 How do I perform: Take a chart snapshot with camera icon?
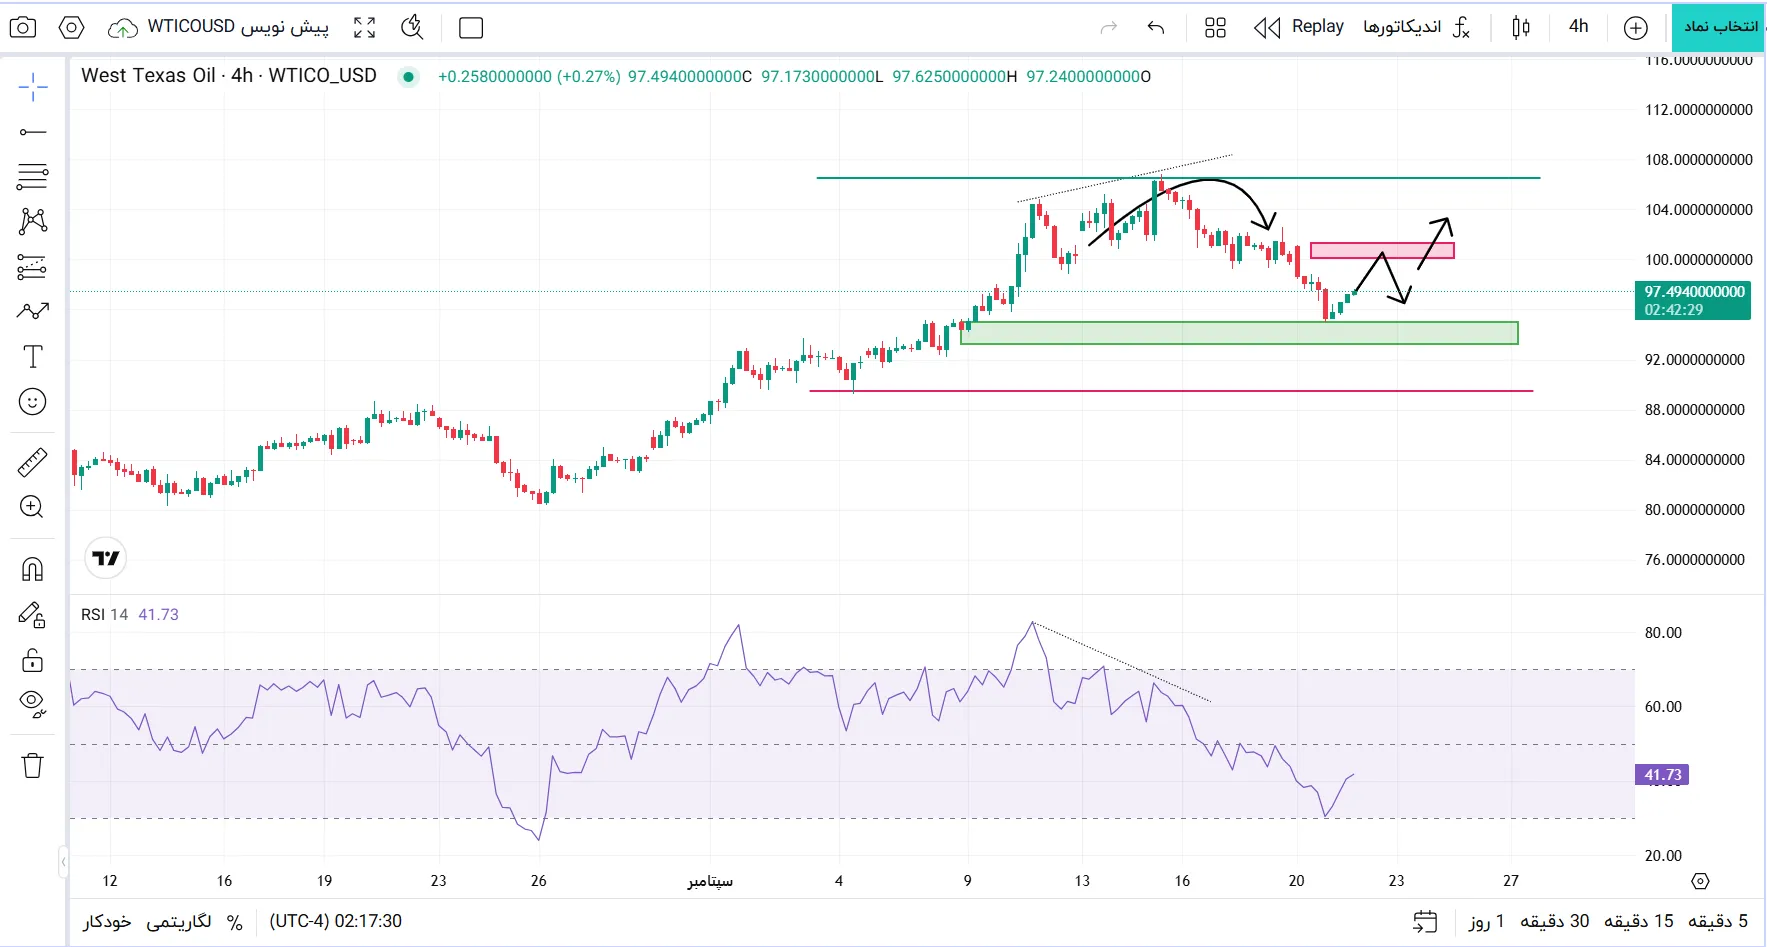[22, 28]
